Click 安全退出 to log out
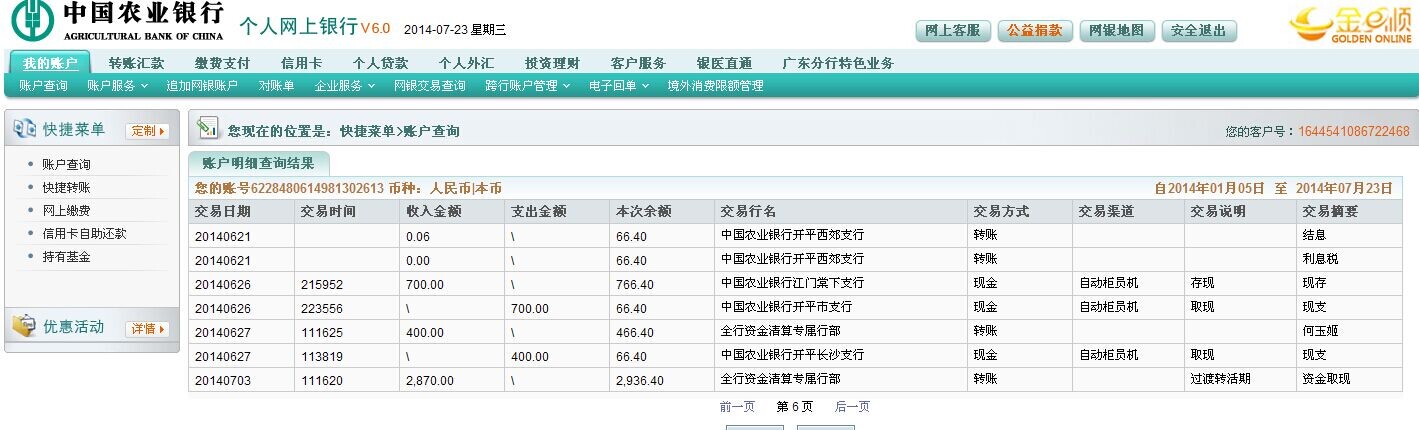This screenshot has height=430, width=1419. point(1199,31)
